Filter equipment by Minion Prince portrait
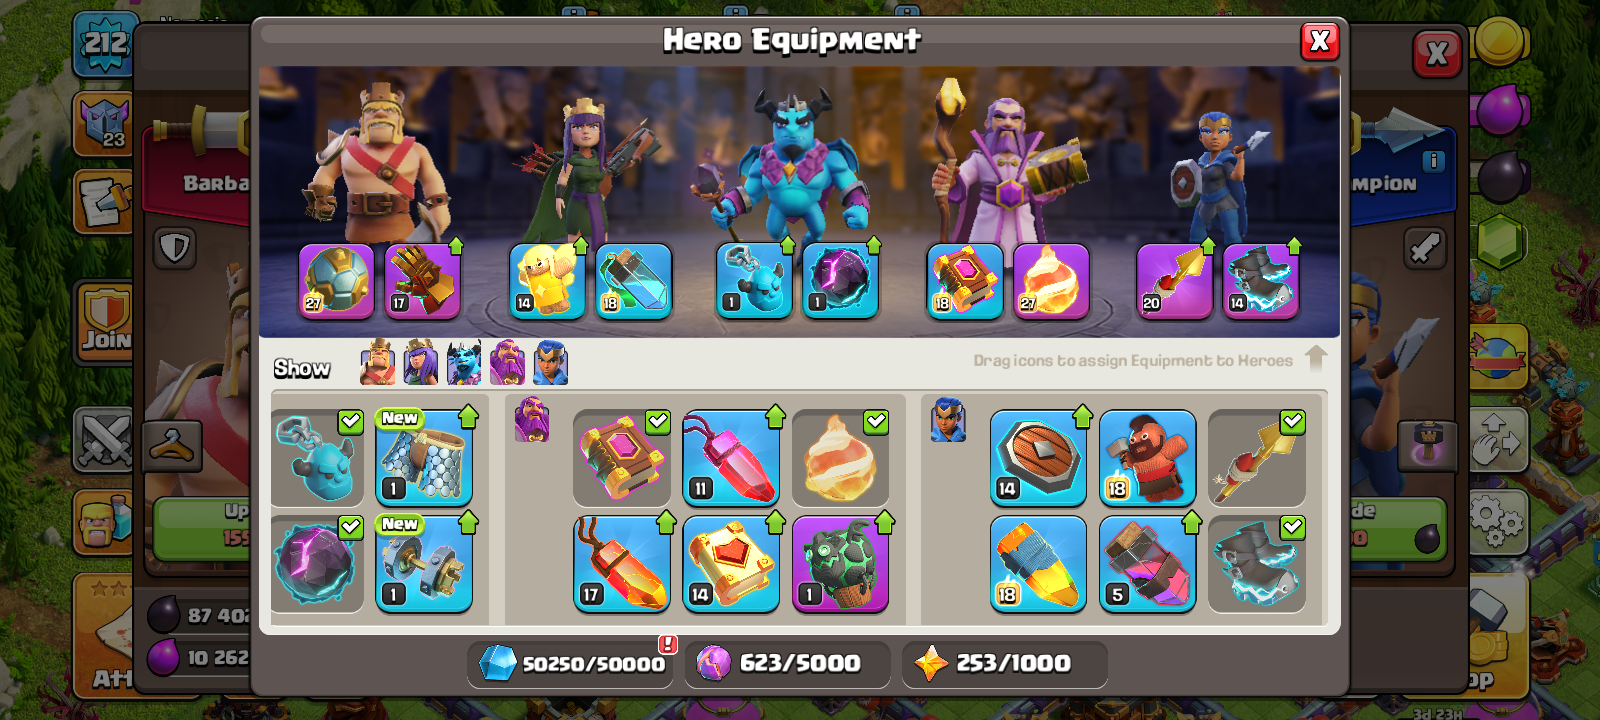Screen dimensions: 1600x720 pyautogui.click(x=464, y=362)
